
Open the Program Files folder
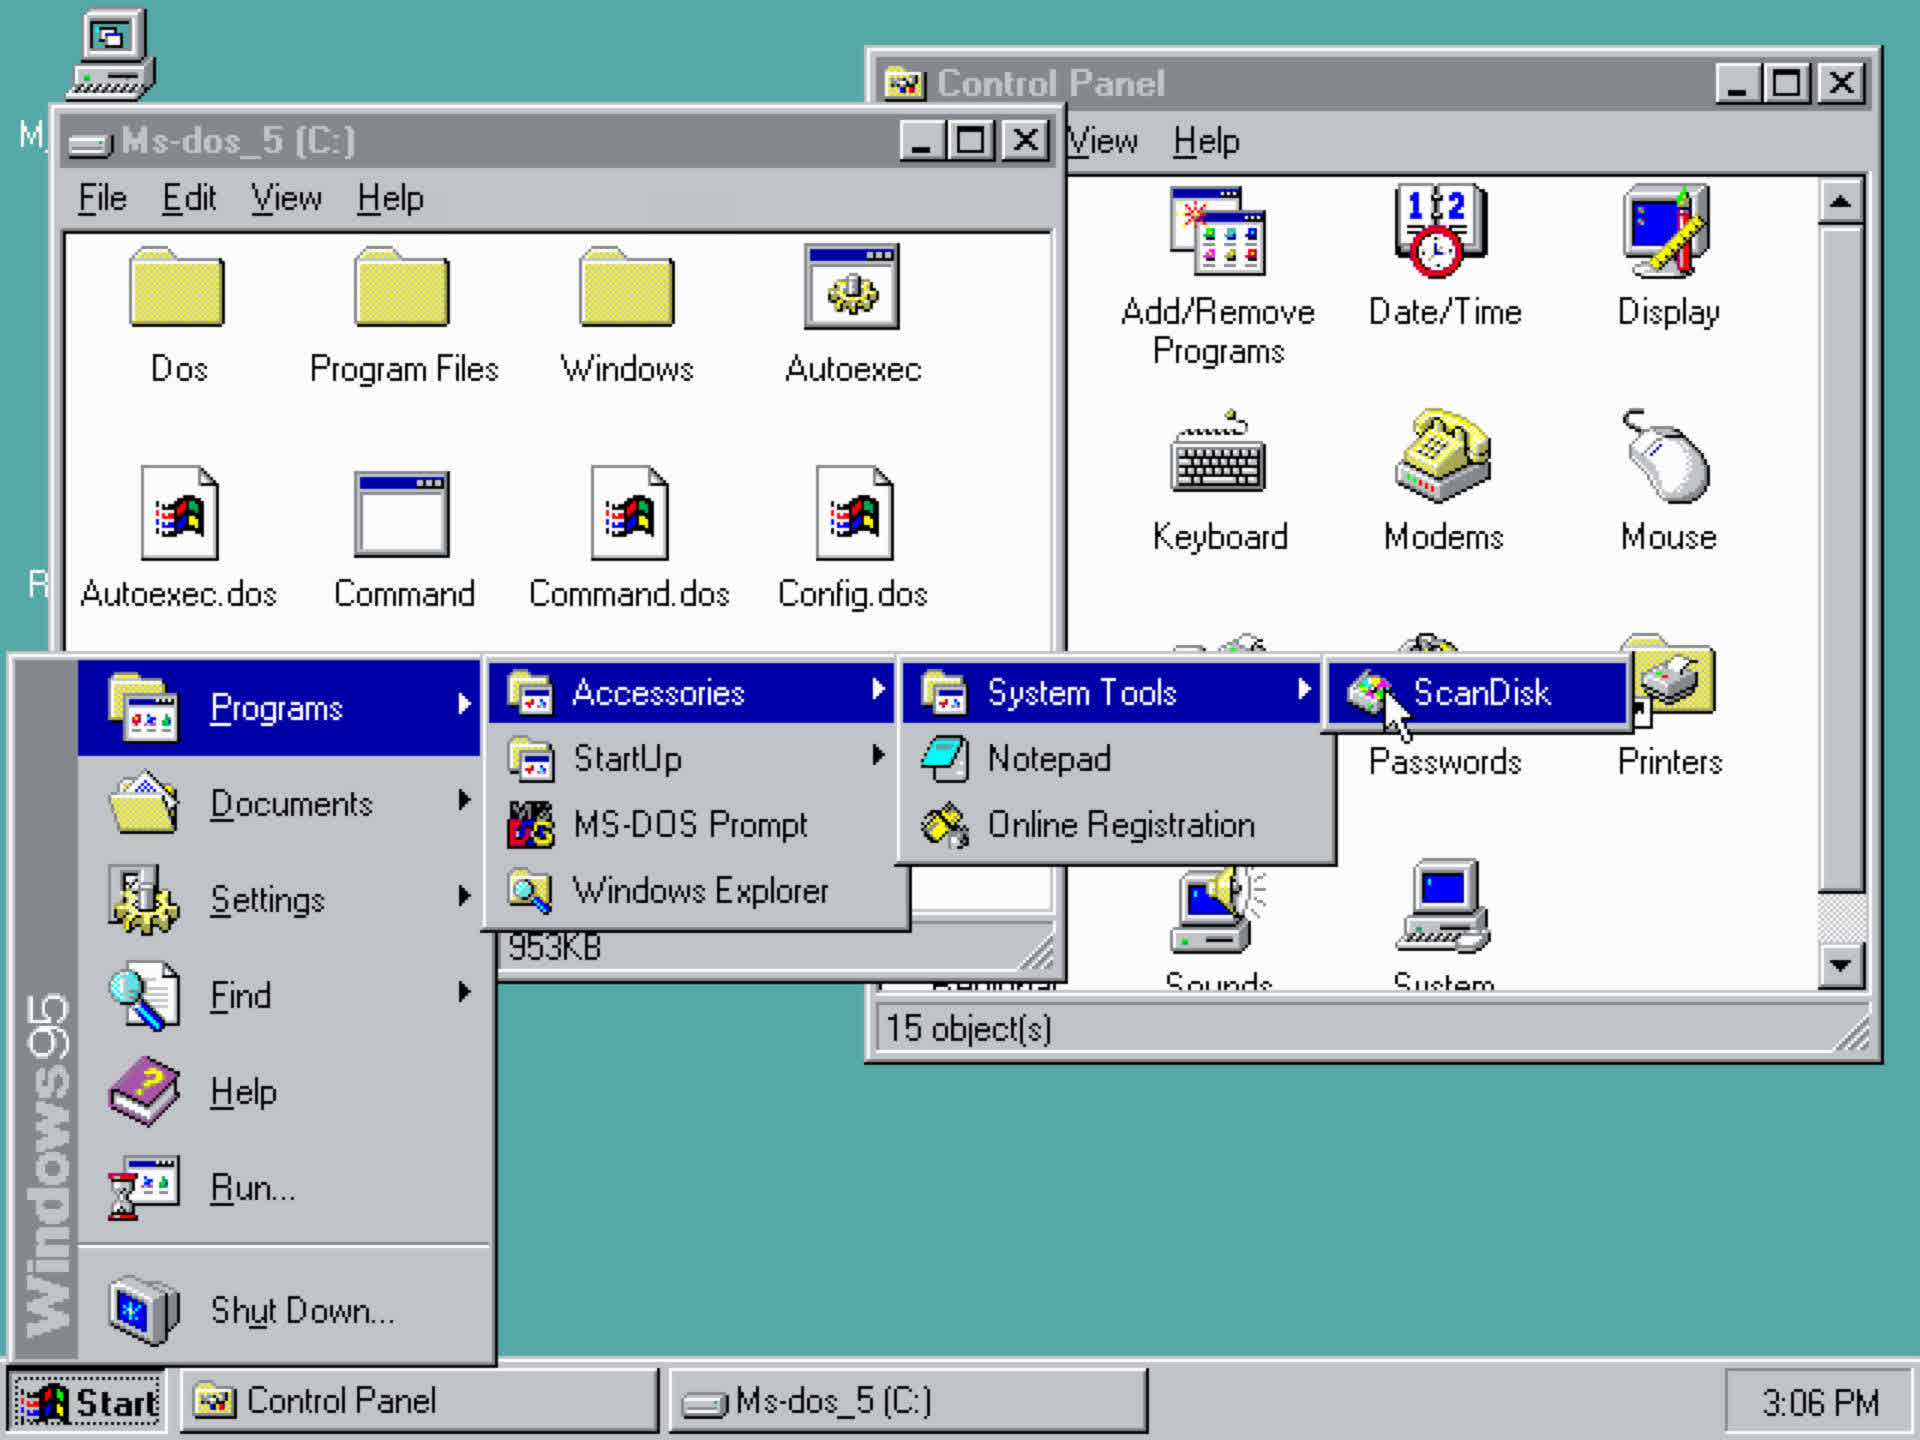coord(402,288)
